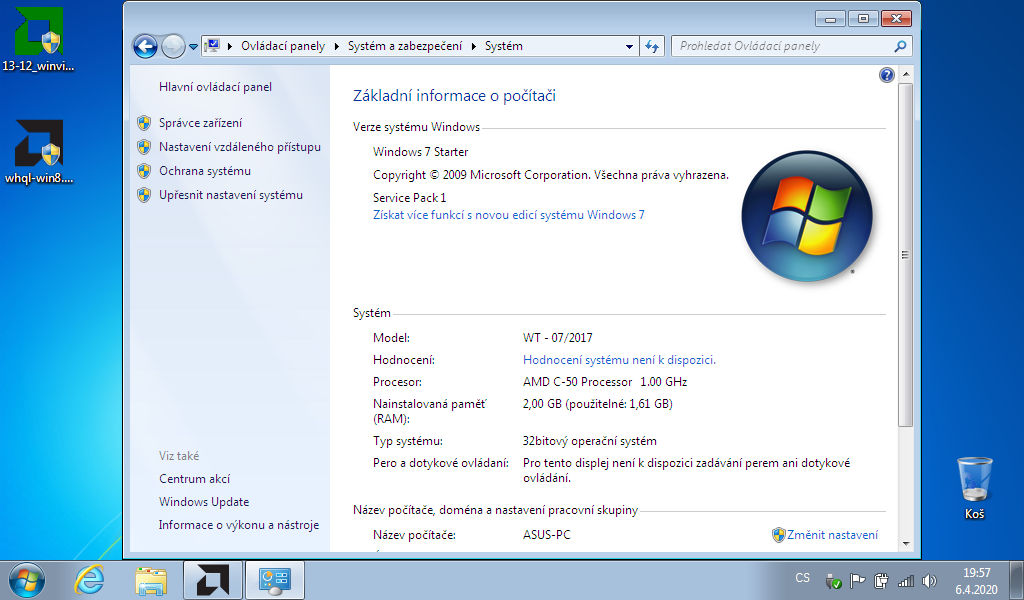Expand the arrow before Ovládací panely breadcrumb
Image resolution: width=1024 pixels, height=600 pixels.
point(230,46)
